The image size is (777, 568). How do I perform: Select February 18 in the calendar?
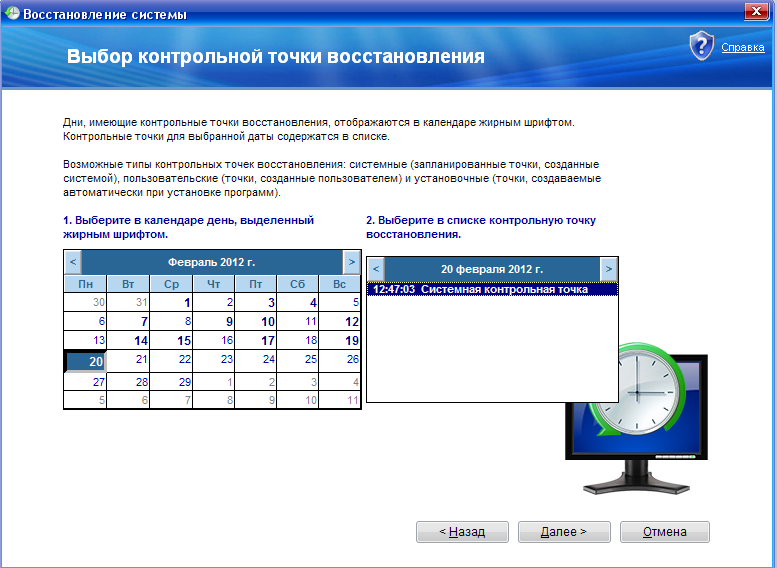point(297,340)
